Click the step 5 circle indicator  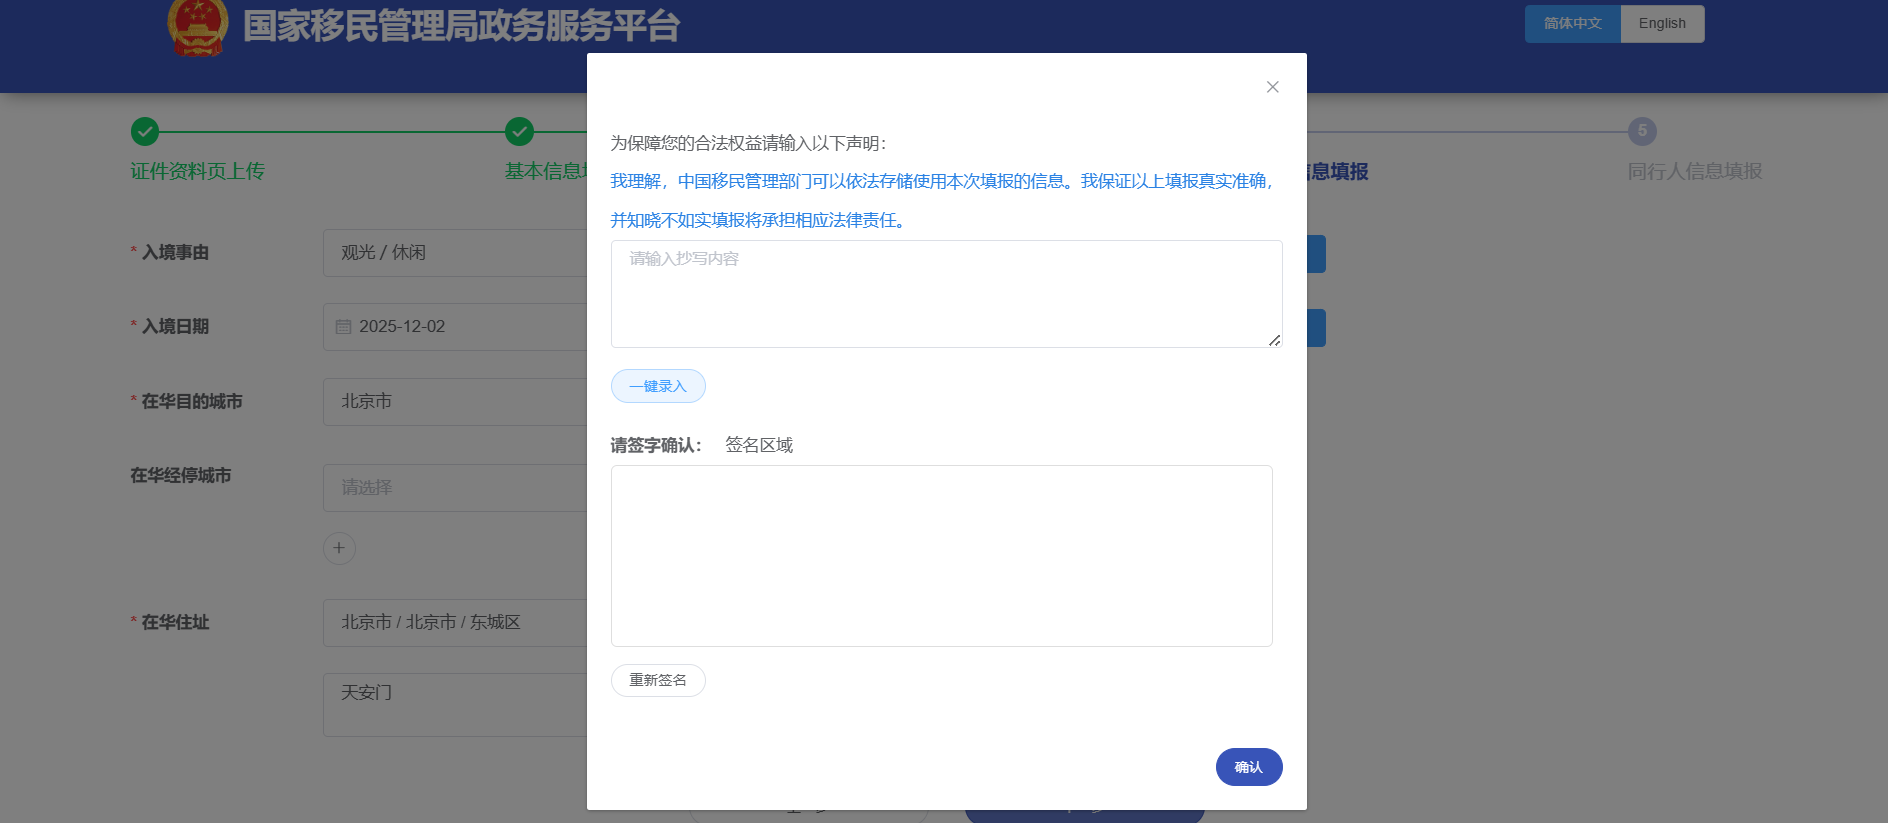(1642, 131)
